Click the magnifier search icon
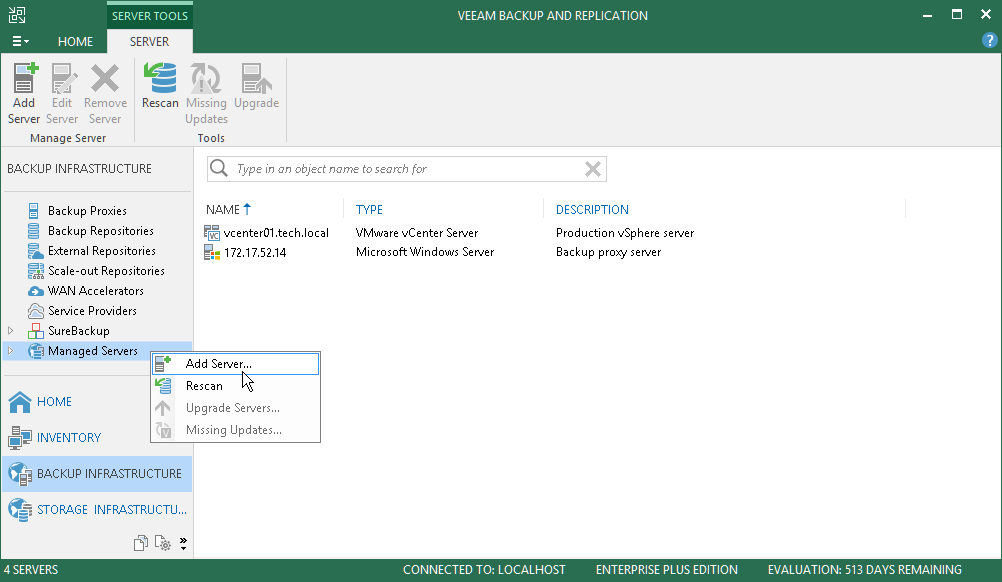The image size is (1002, 582). click(219, 168)
